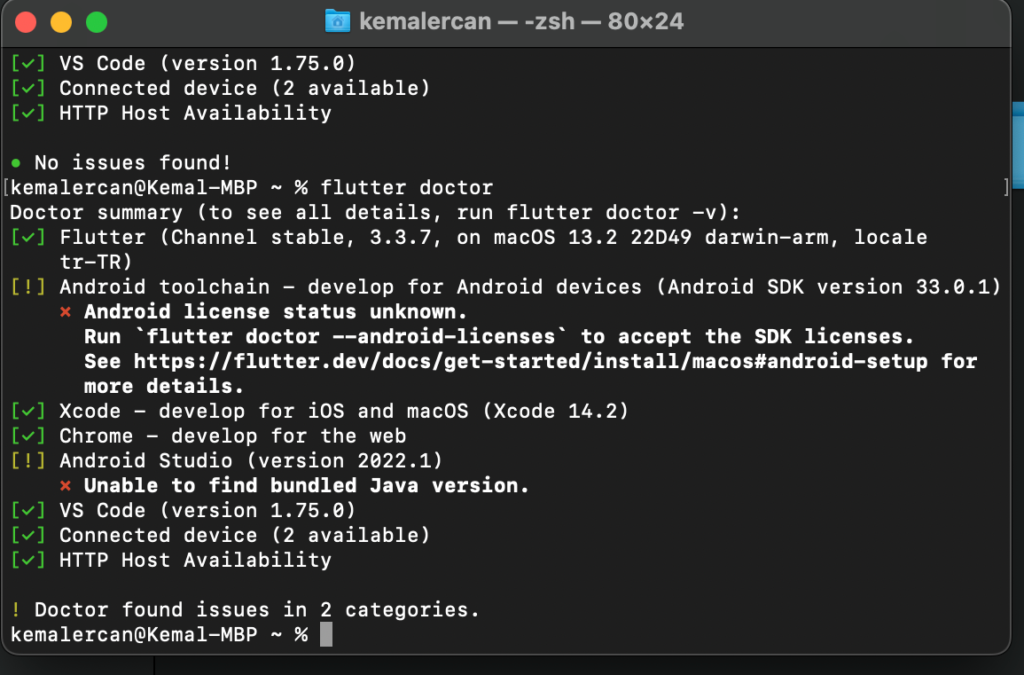Image resolution: width=1024 pixels, height=675 pixels.
Task: Click the terminal cursor block at prompt
Action: [x=326, y=634]
